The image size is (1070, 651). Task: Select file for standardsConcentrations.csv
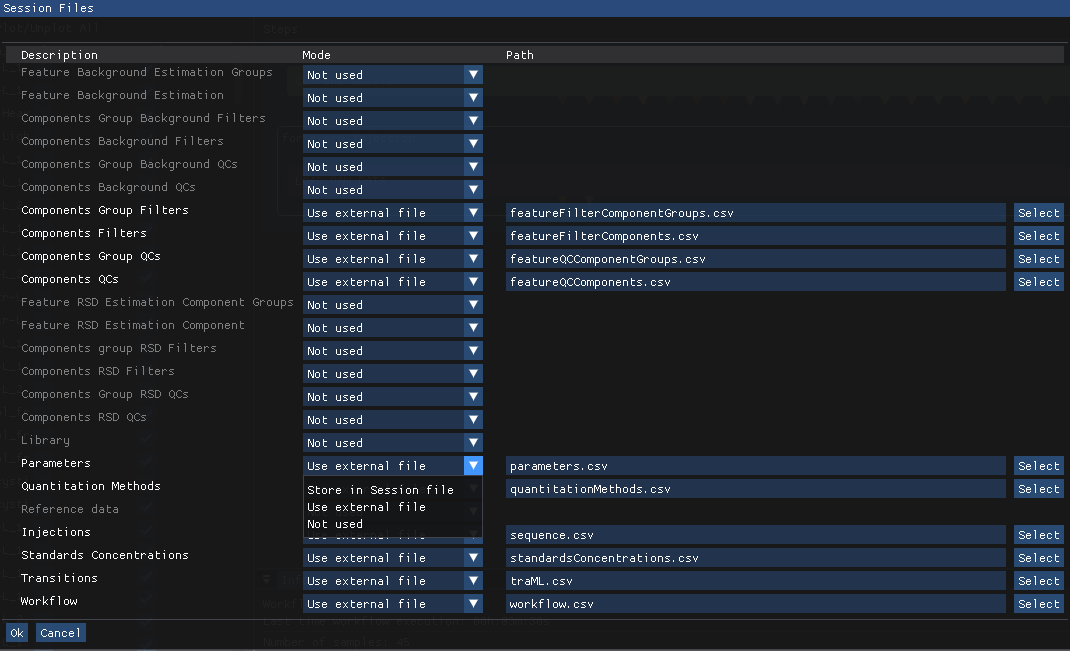[x=1039, y=558]
